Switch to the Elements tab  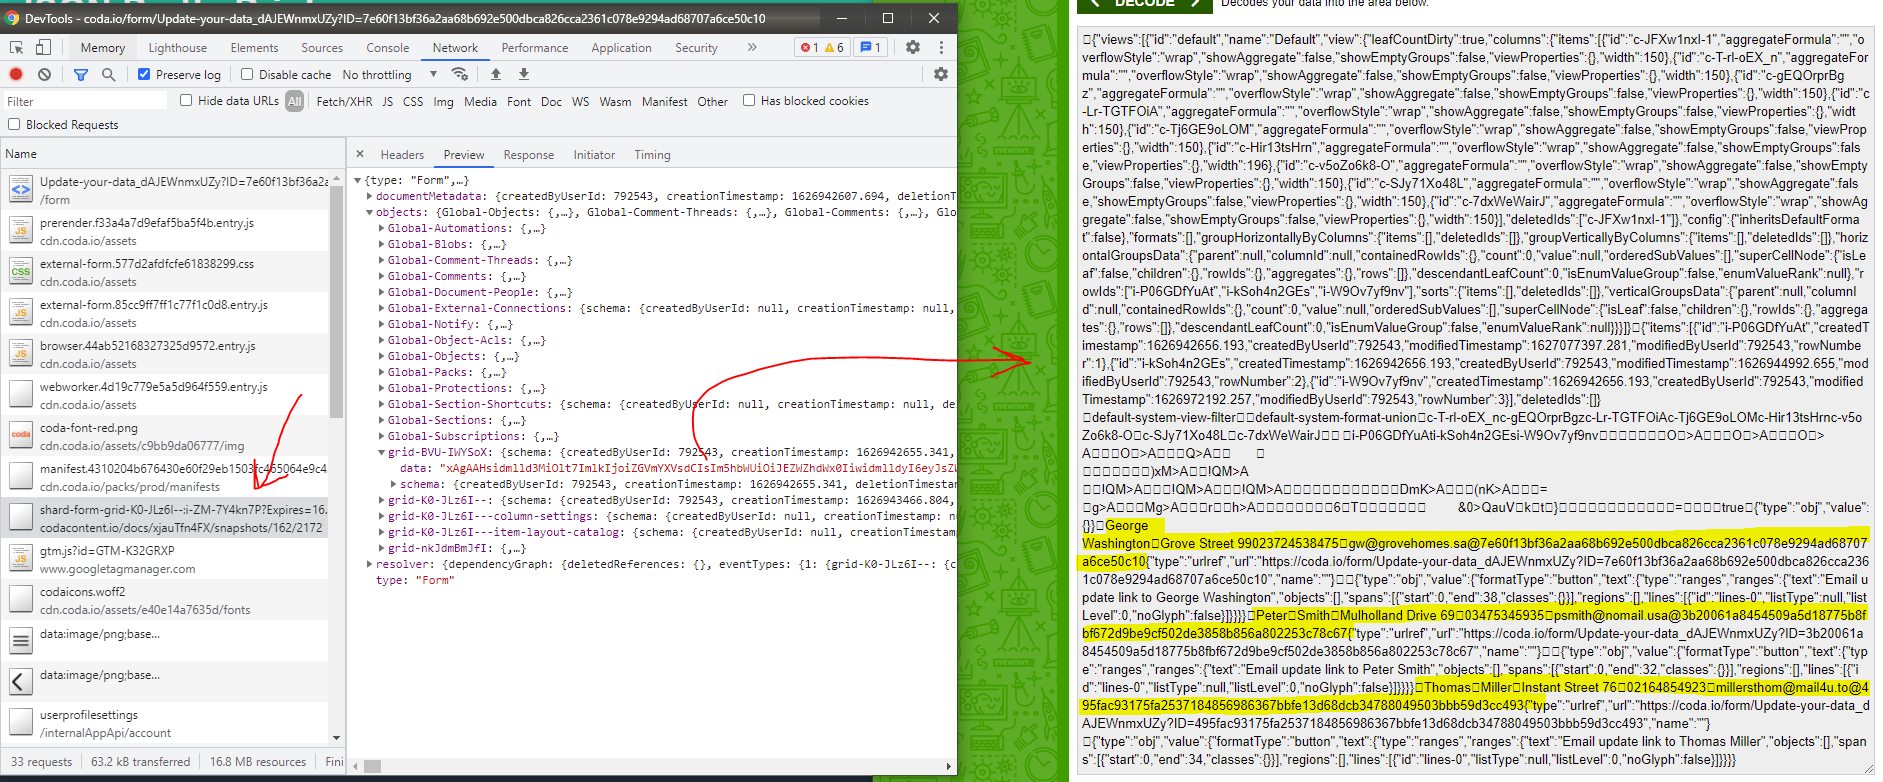point(254,47)
